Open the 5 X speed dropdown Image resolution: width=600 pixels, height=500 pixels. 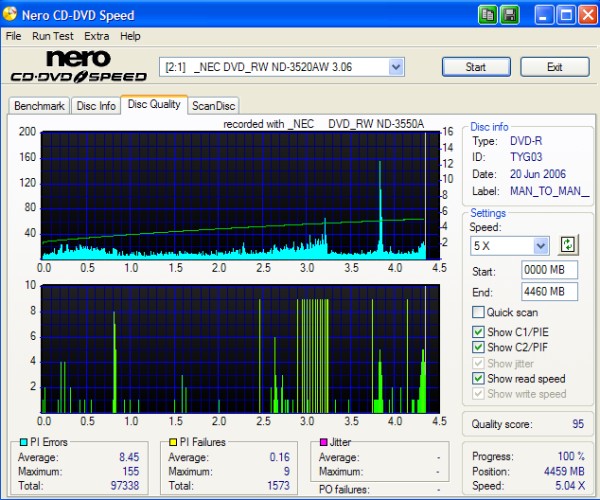coord(541,246)
